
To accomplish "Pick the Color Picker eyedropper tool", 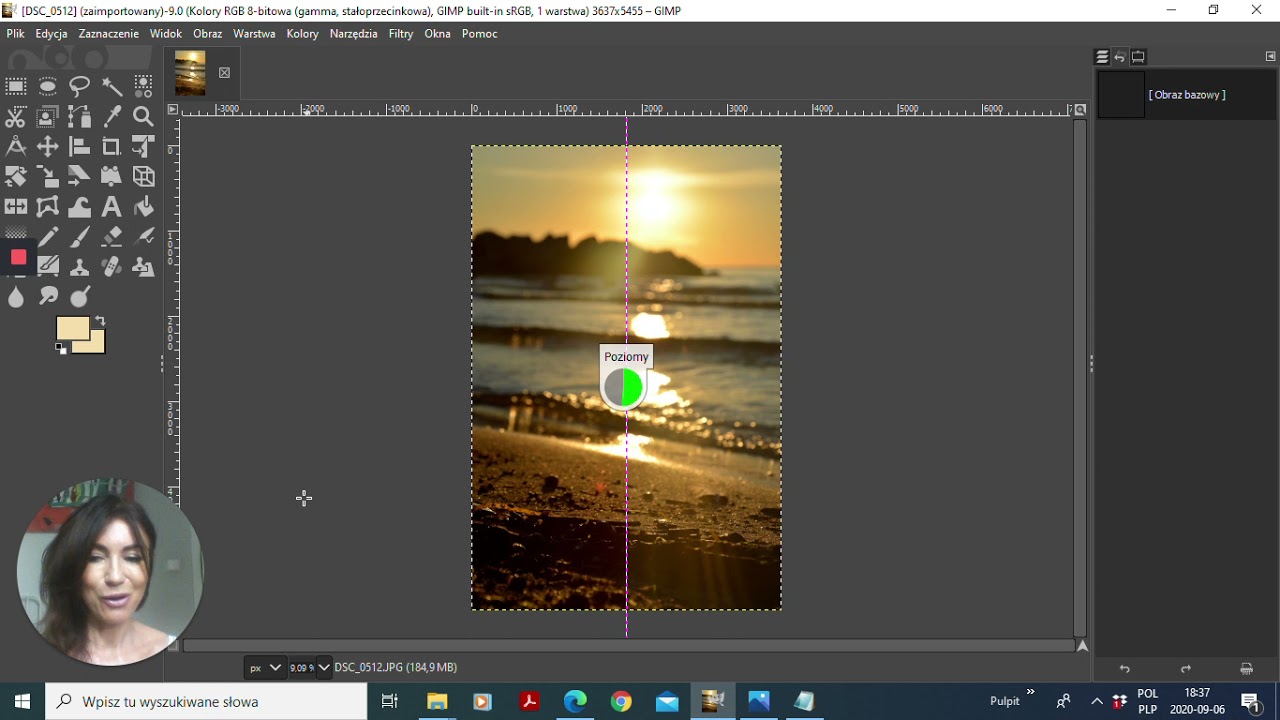I will [x=112, y=117].
